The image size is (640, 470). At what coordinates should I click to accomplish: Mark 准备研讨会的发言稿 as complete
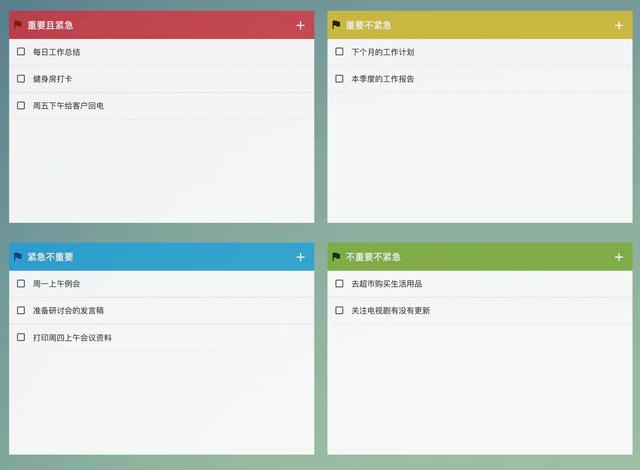coord(21,310)
